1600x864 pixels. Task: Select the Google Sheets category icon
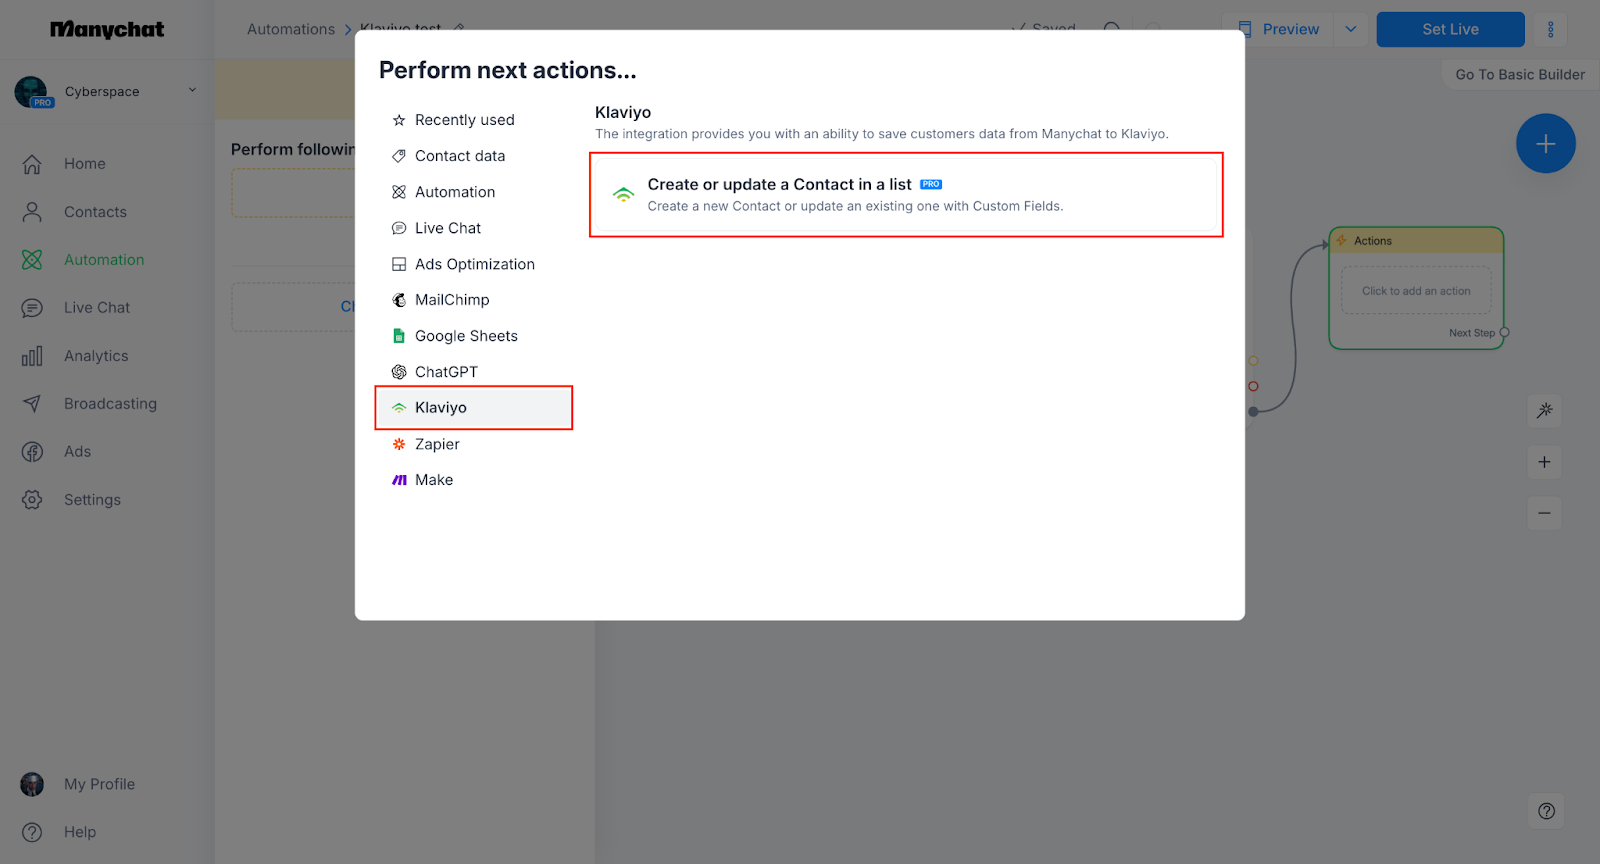point(399,336)
